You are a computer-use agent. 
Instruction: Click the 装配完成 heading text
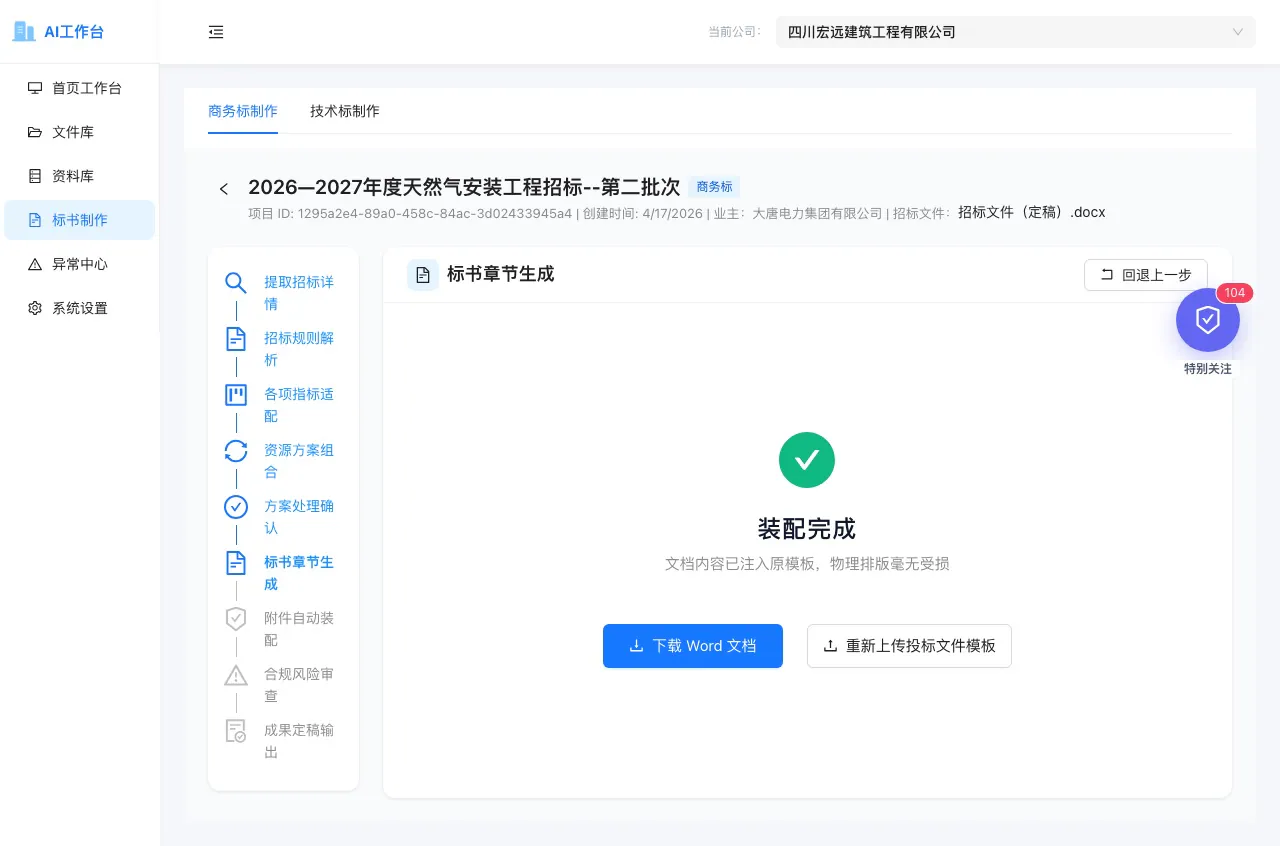click(807, 528)
